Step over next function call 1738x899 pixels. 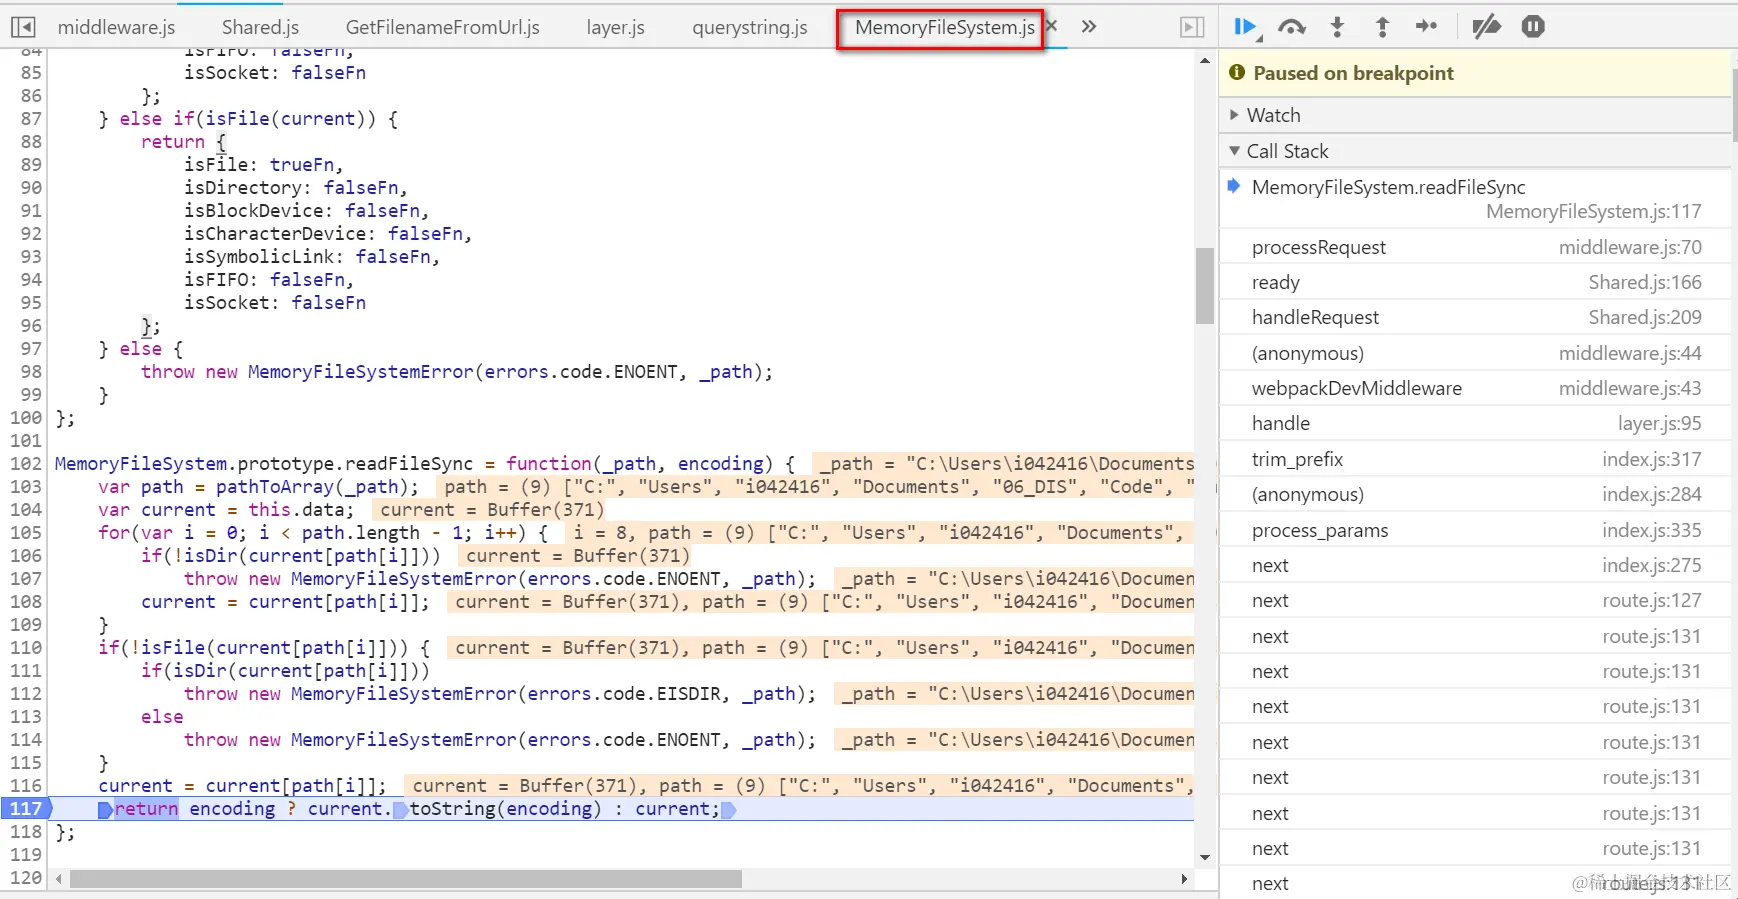click(x=1291, y=27)
